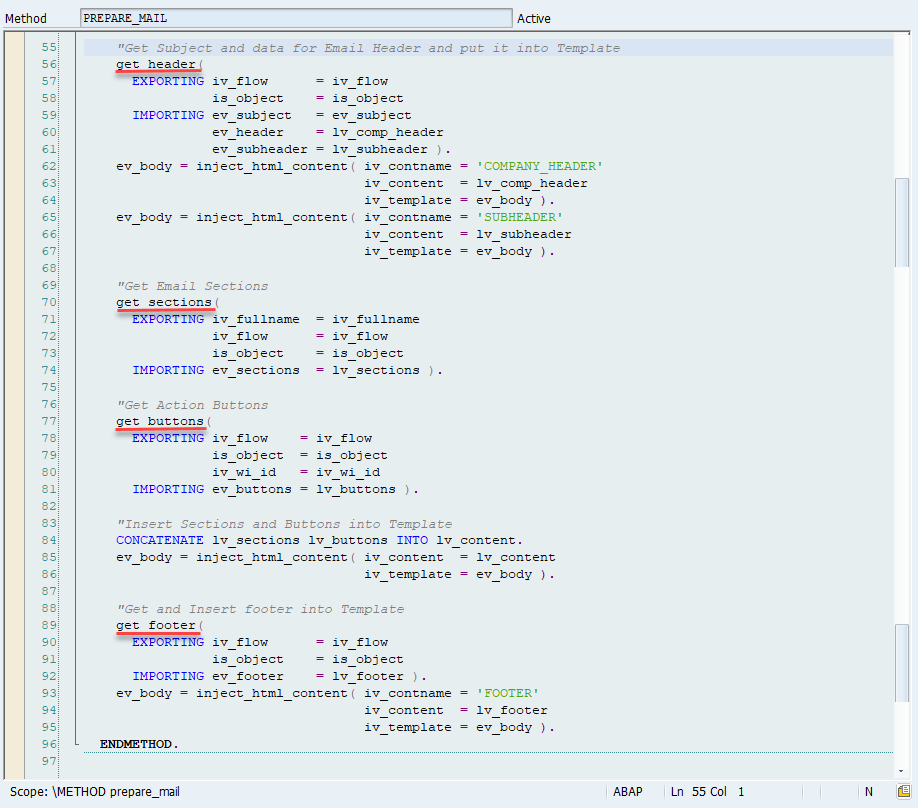This screenshot has height=808, width=918.
Task: Click ev_buttons on line 81
Action: [x=252, y=489]
